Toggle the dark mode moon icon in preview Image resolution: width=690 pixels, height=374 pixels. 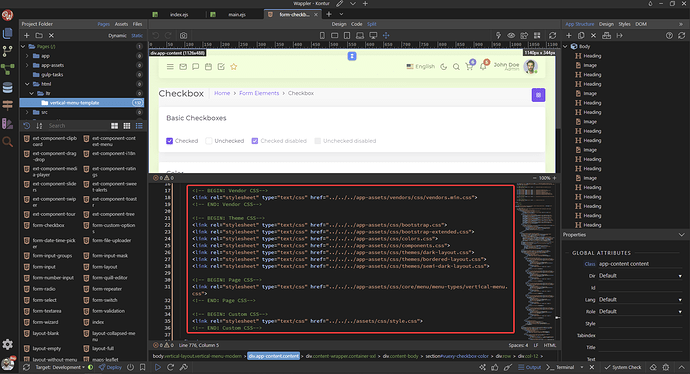[x=444, y=66]
